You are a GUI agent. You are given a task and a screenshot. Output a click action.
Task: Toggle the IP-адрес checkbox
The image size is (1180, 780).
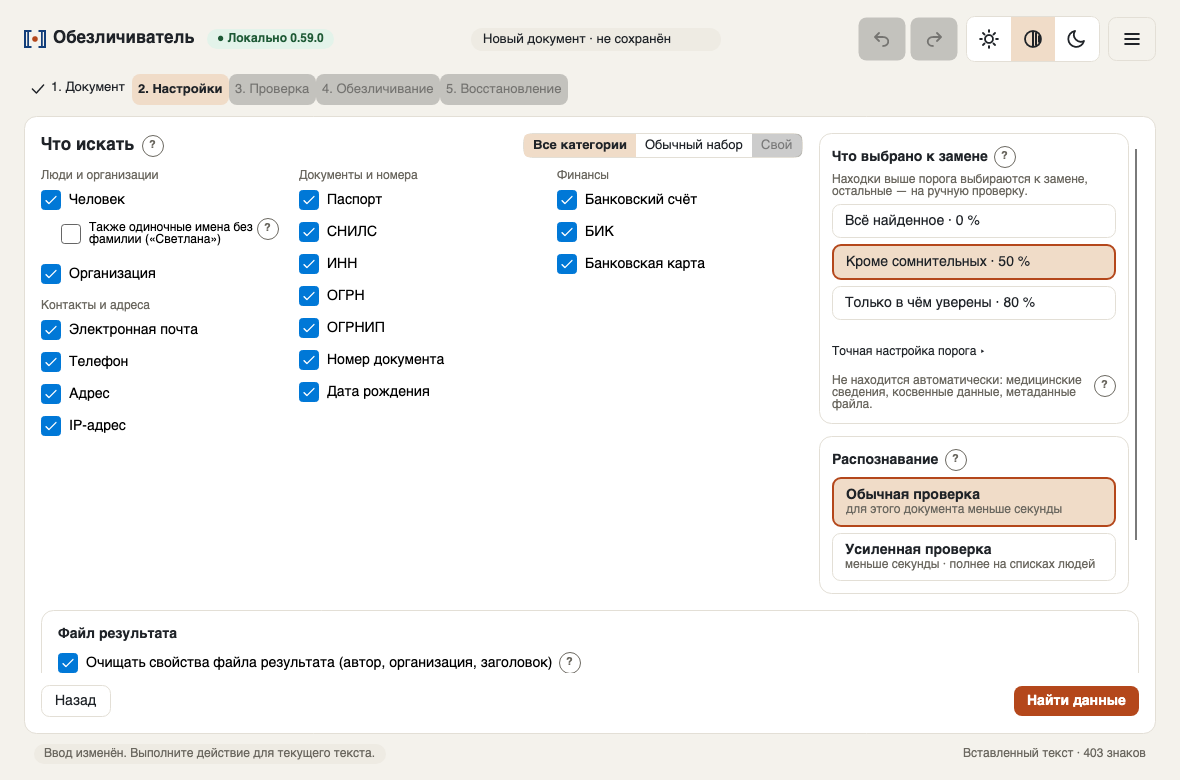(x=50, y=425)
